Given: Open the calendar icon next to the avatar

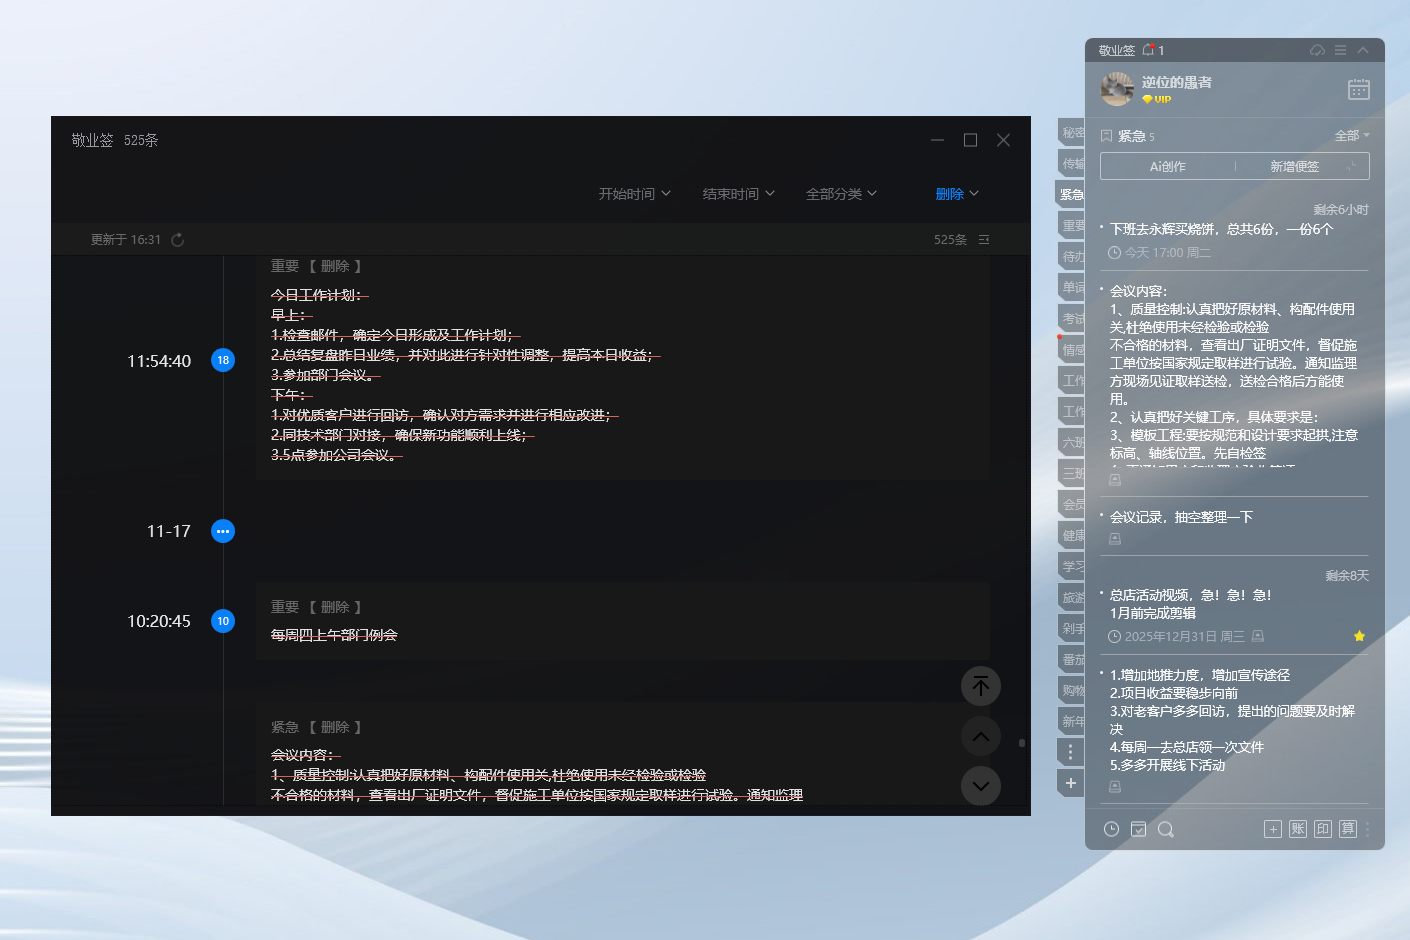Looking at the screenshot, I should (x=1358, y=88).
